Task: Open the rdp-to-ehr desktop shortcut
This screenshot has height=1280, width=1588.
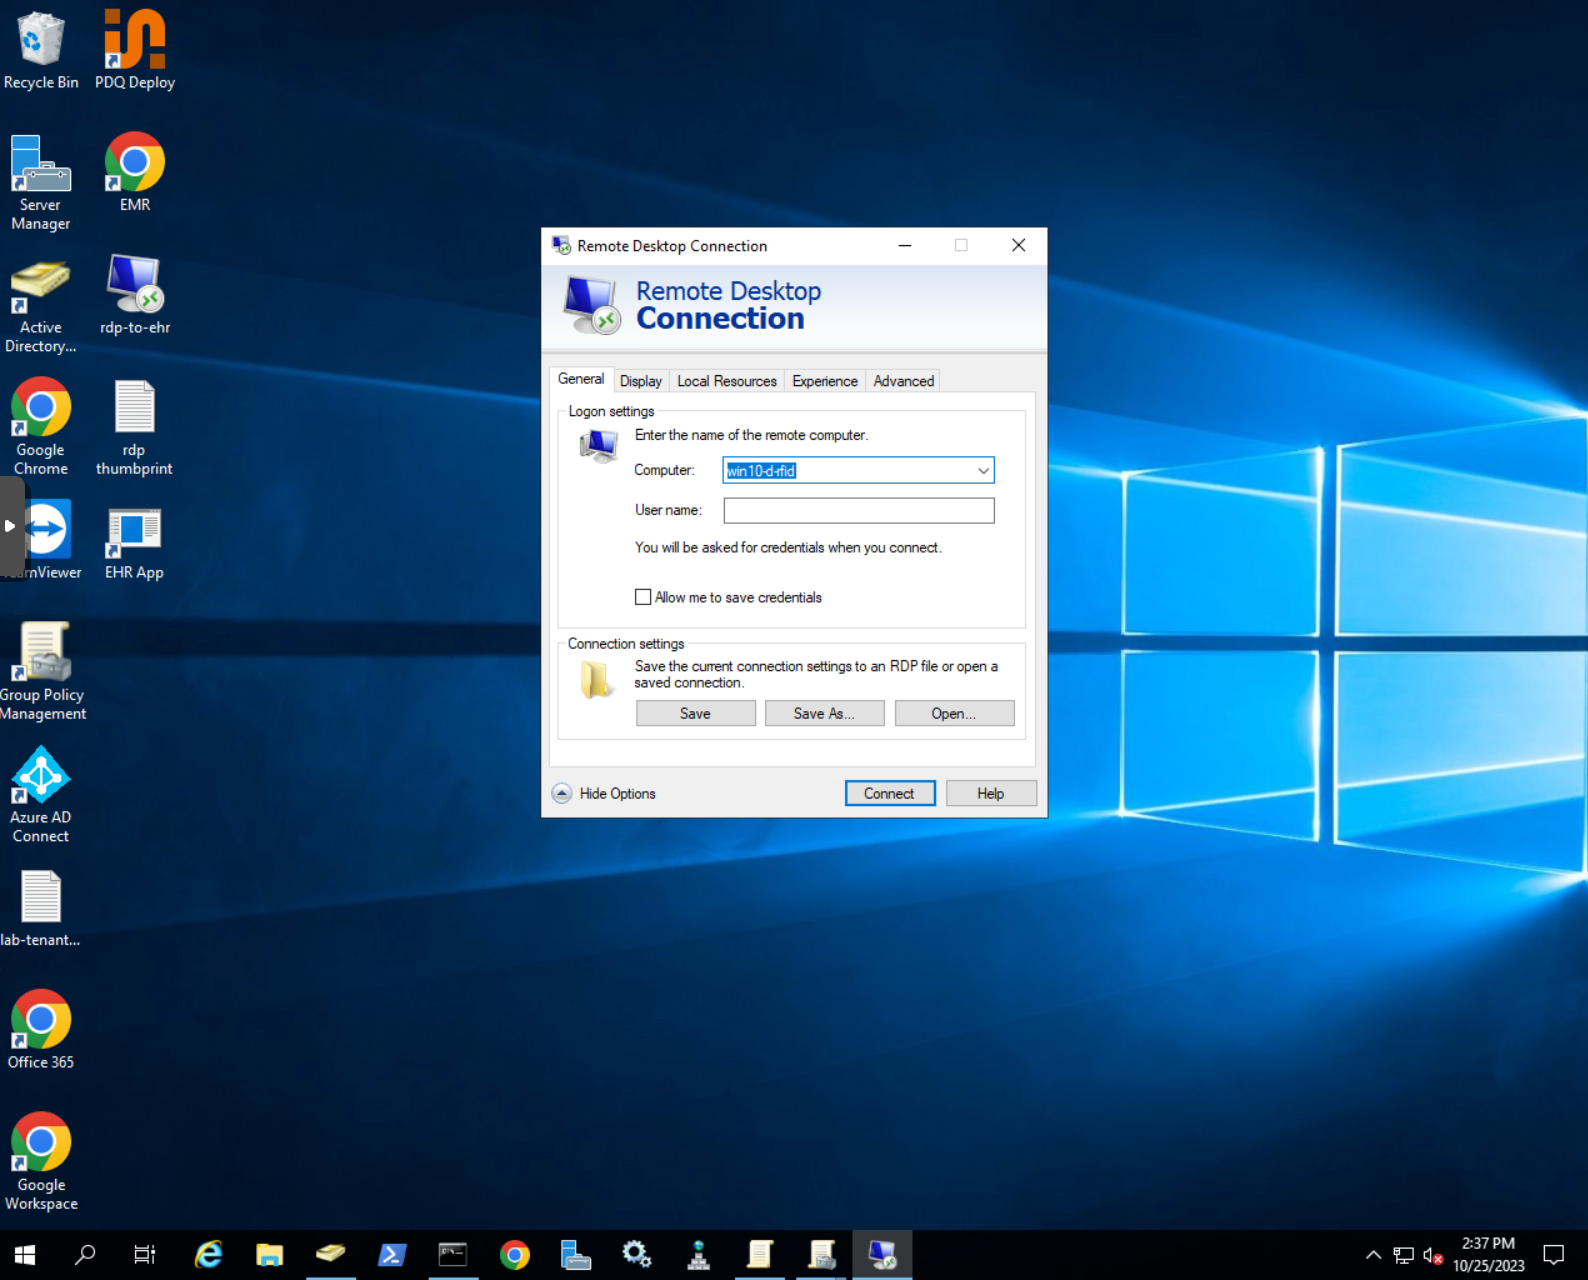Action: coord(134,285)
